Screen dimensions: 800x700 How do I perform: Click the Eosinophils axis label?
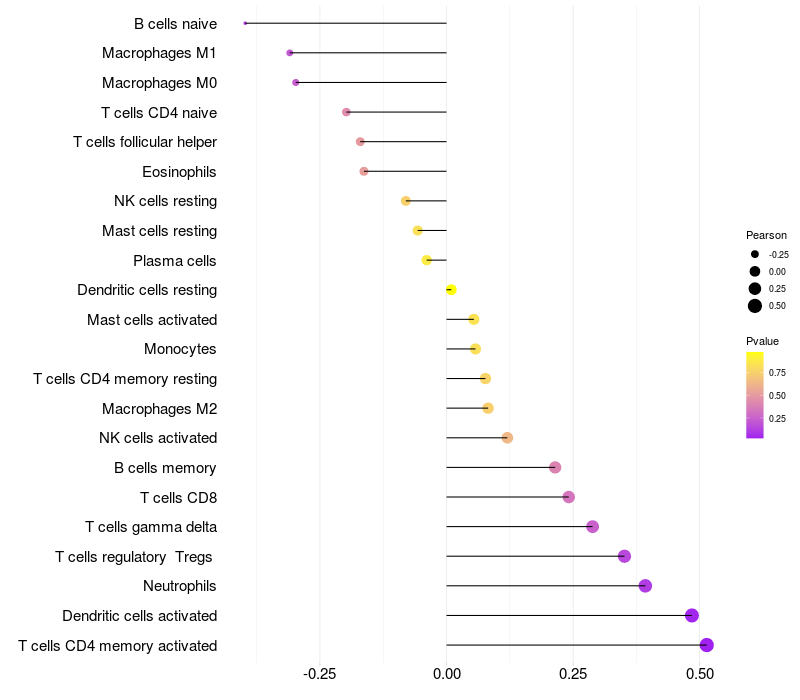[x=179, y=172]
